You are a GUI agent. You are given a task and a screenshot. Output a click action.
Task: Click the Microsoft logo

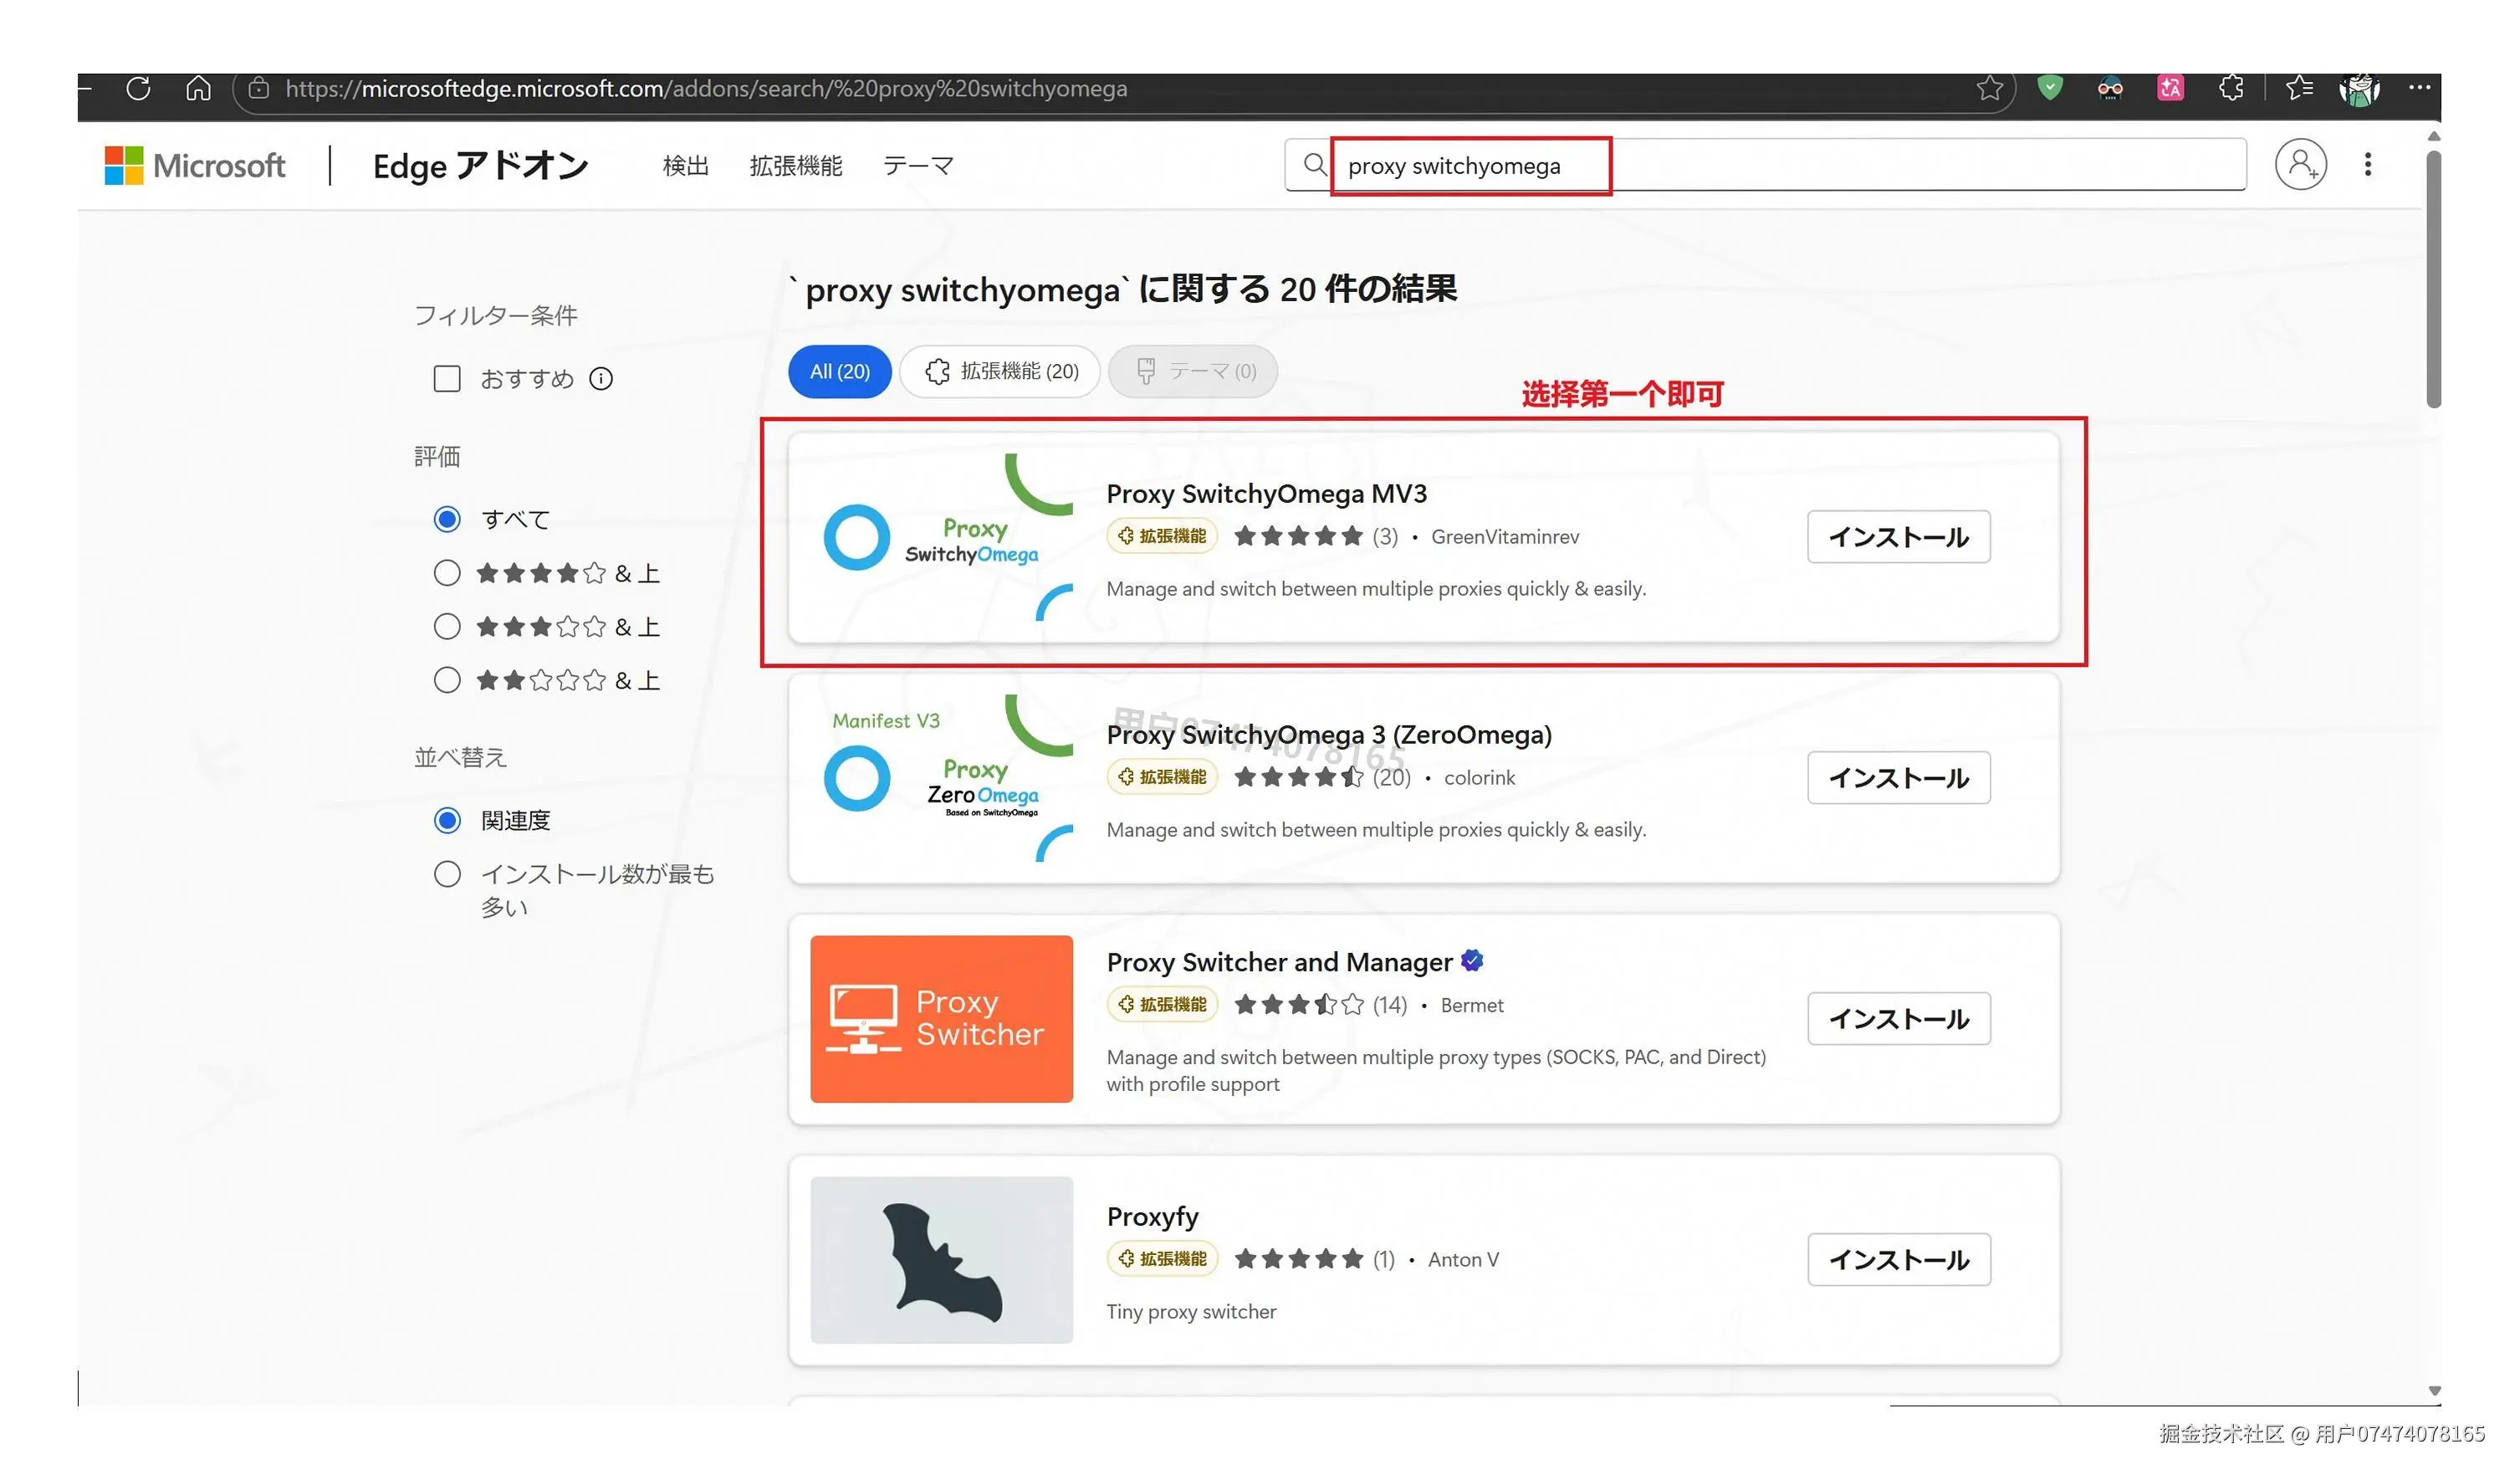195,165
